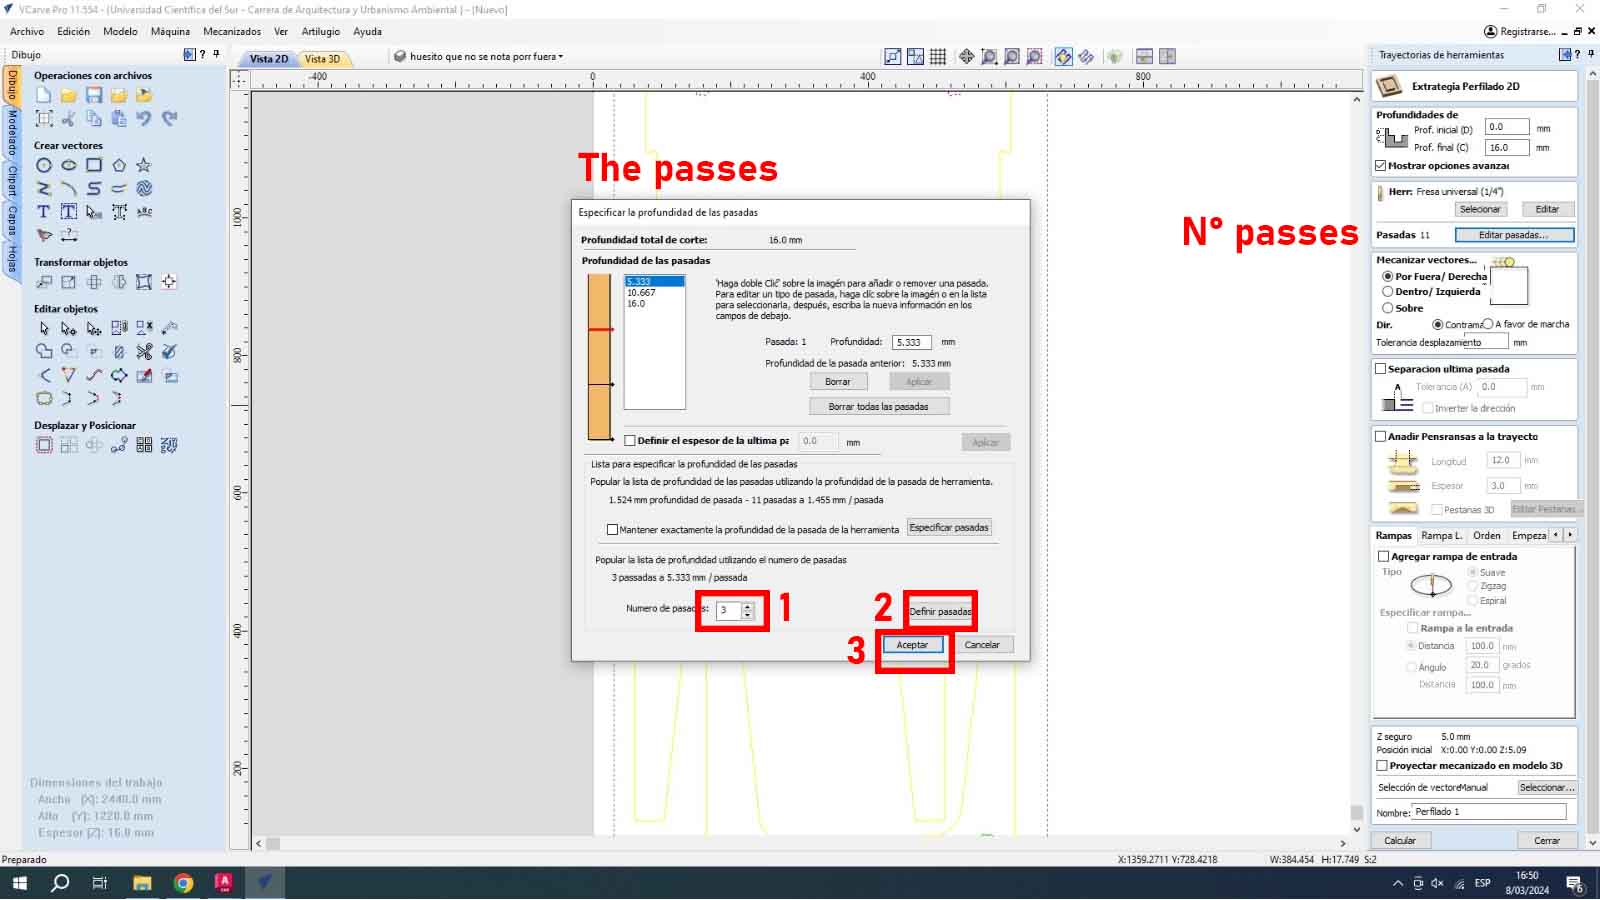This screenshot has width=1600, height=900.
Task: Open the Ayuda menu
Action: pyautogui.click(x=367, y=32)
